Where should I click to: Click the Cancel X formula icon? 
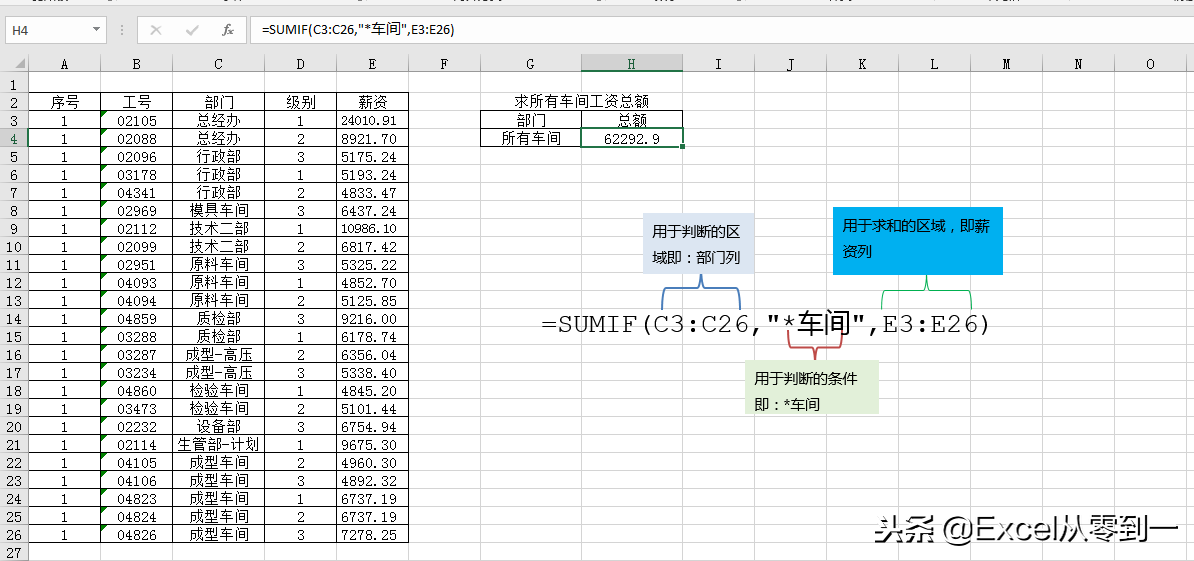(156, 30)
